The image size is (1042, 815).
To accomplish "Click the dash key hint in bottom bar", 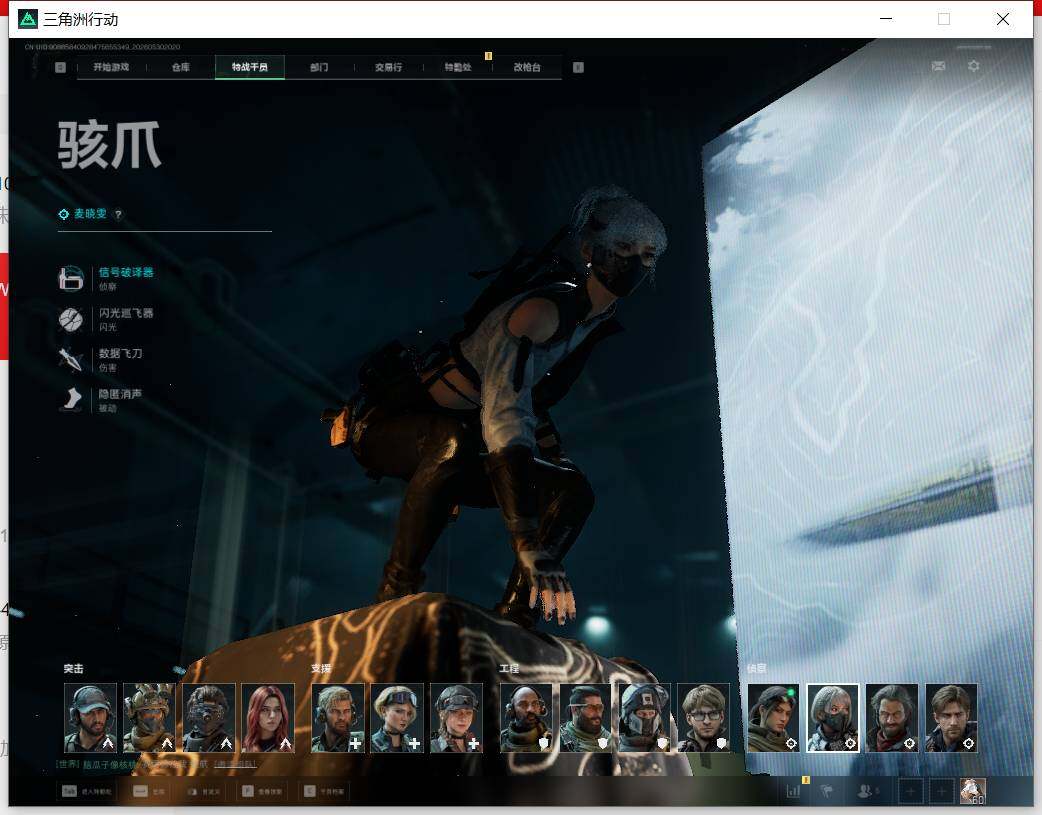I will (x=140, y=791).
